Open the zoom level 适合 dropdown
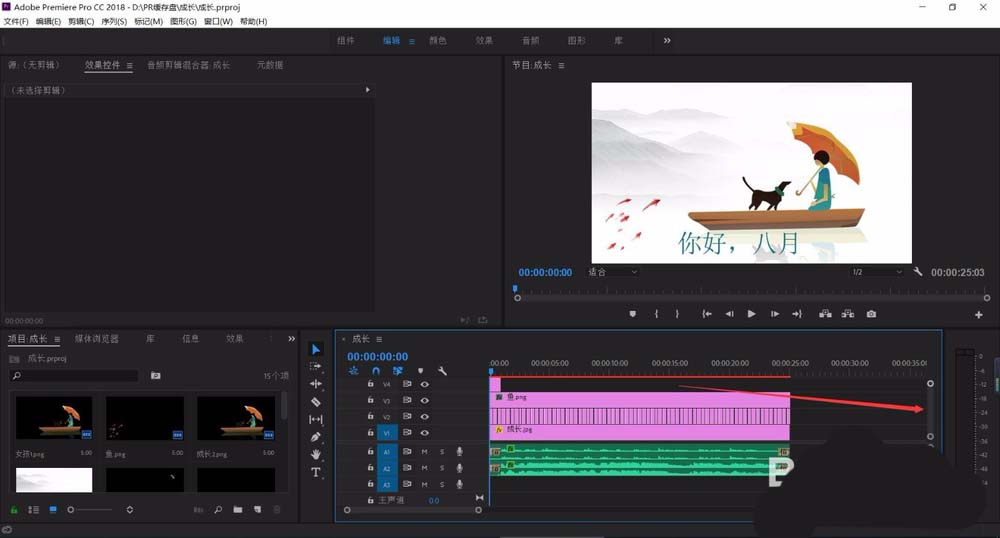1000x538 pixels. [612, 272]
